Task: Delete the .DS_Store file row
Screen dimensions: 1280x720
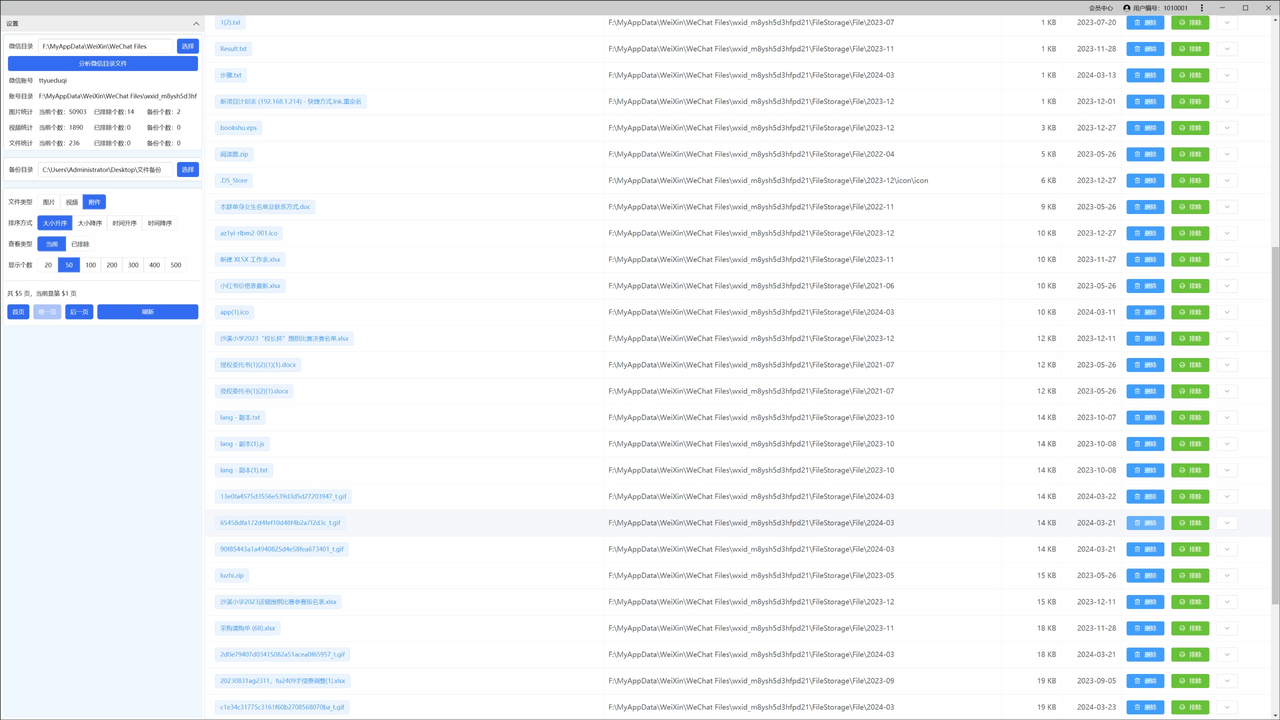Action: [x=1145, y=181]
